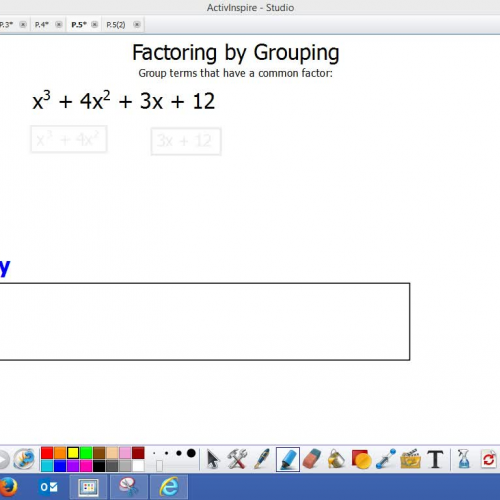Pick the peach color swatch
This screenshot has height=500, width=500.
[x=112, y=453]
